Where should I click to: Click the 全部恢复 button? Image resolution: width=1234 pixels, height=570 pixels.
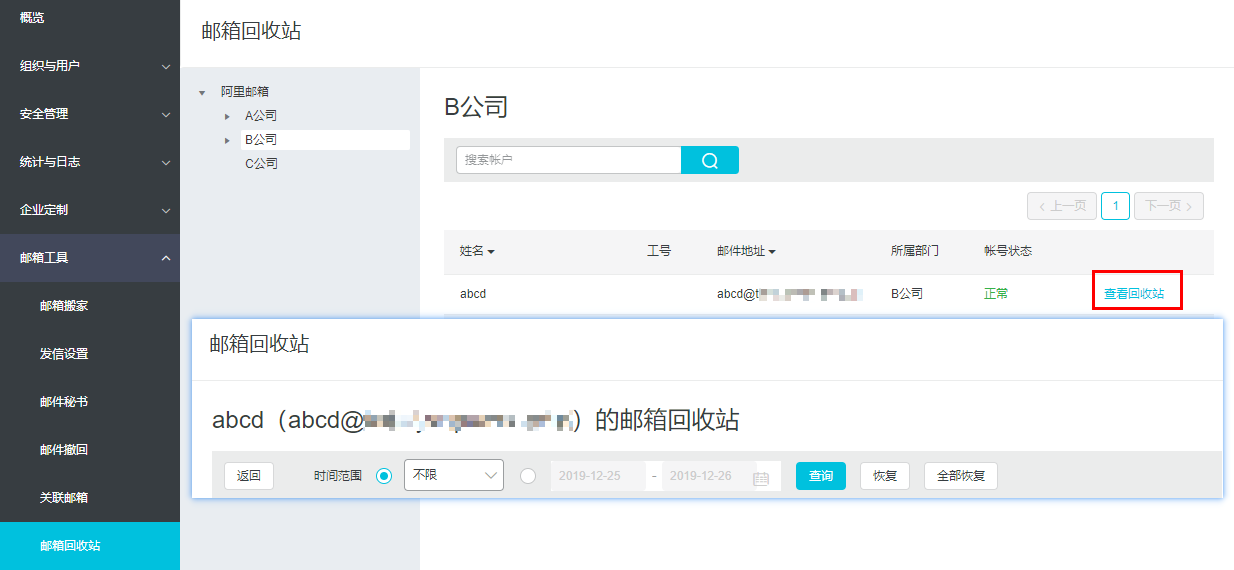point(960,476)
